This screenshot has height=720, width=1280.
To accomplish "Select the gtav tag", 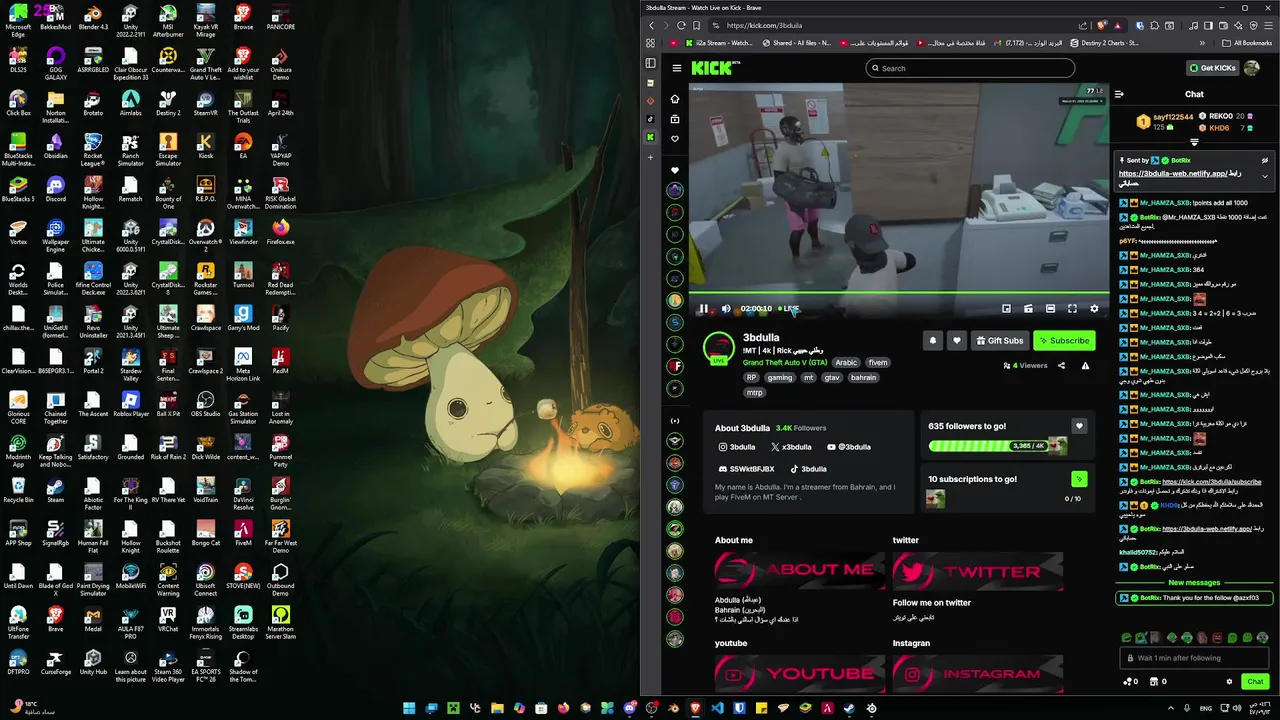I will click(832, 378).
